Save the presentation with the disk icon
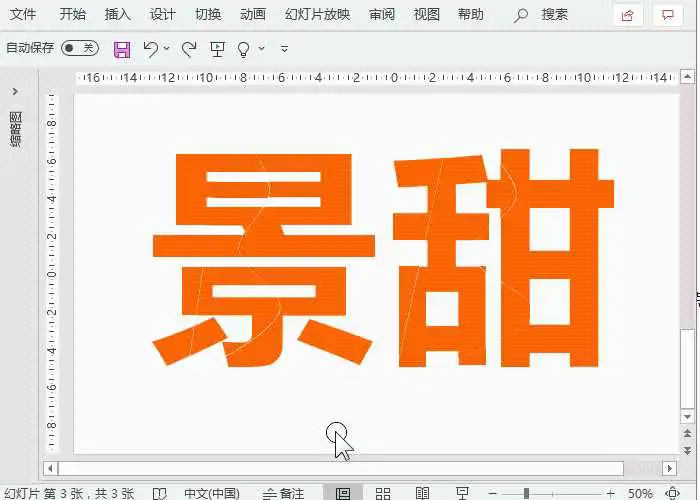700x500 pixels. pos(122,49)
